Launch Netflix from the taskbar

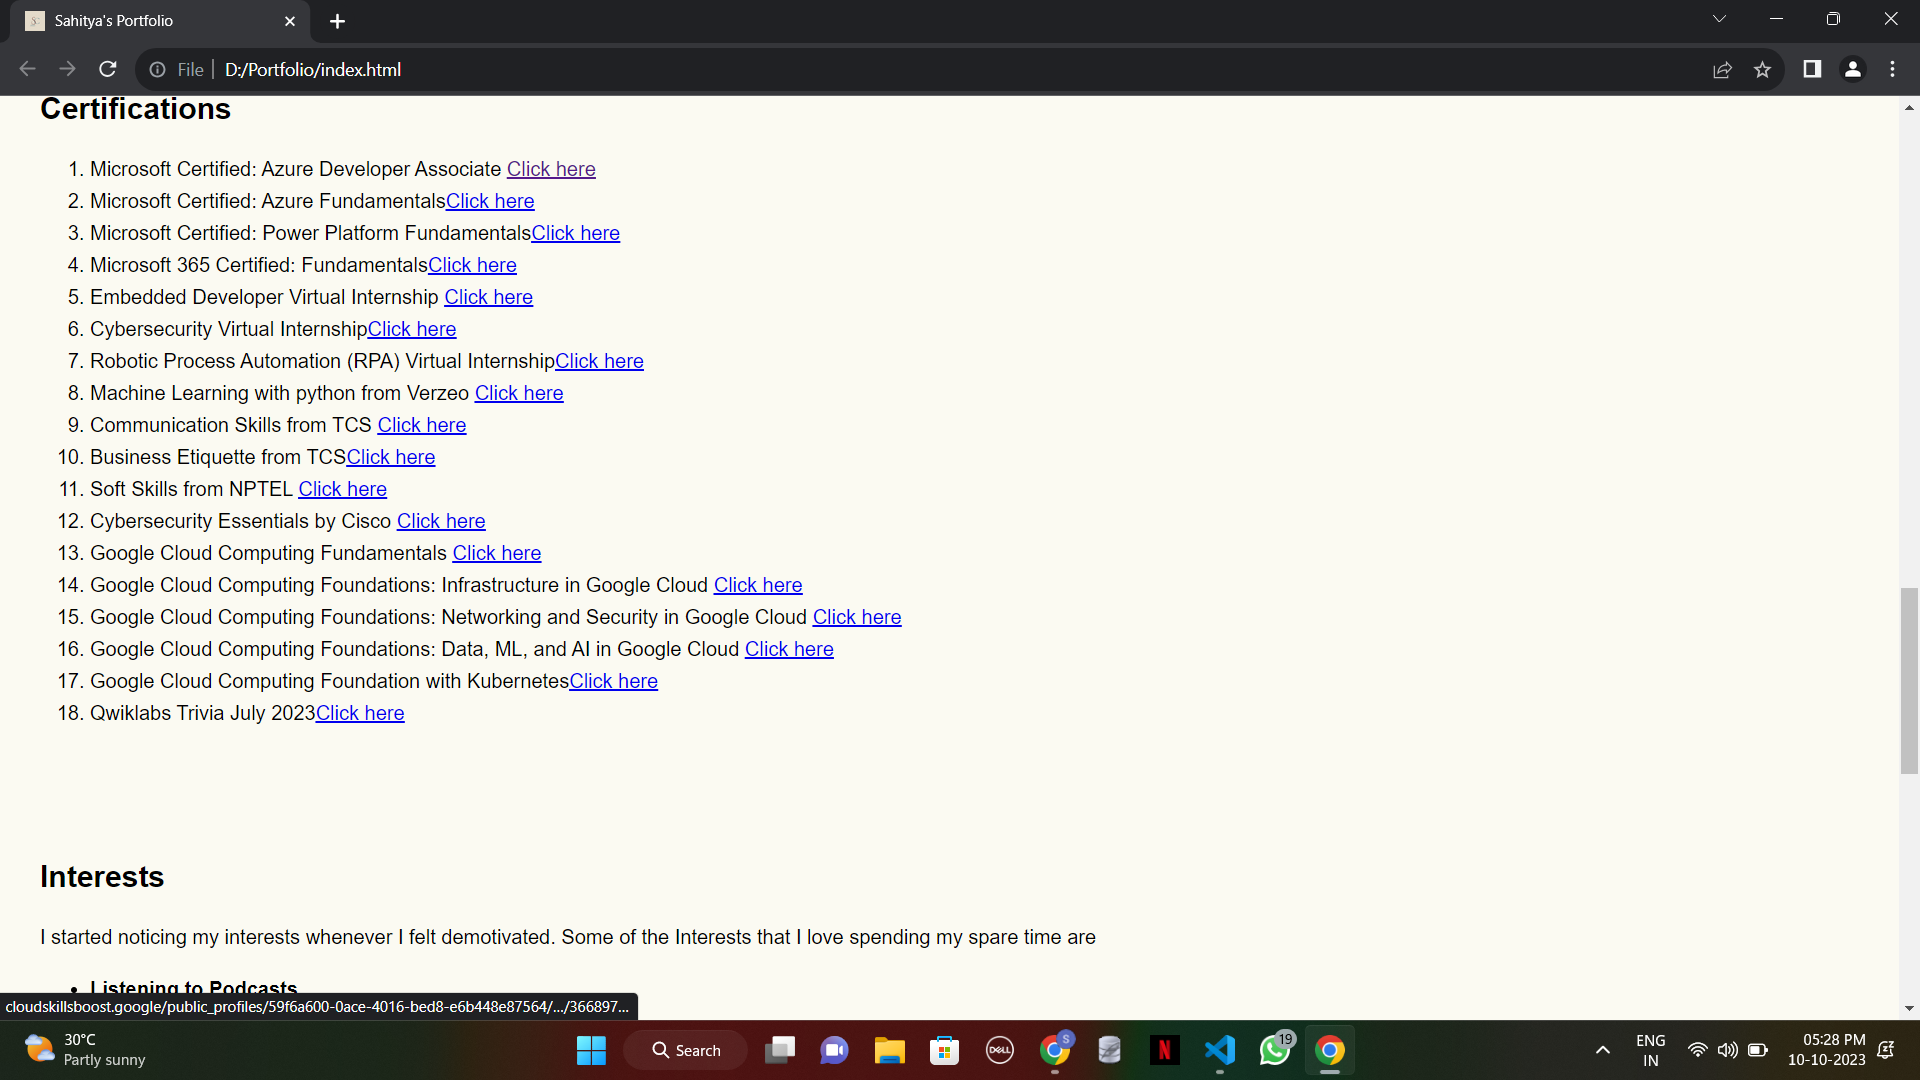[x=1164, y=1050]
